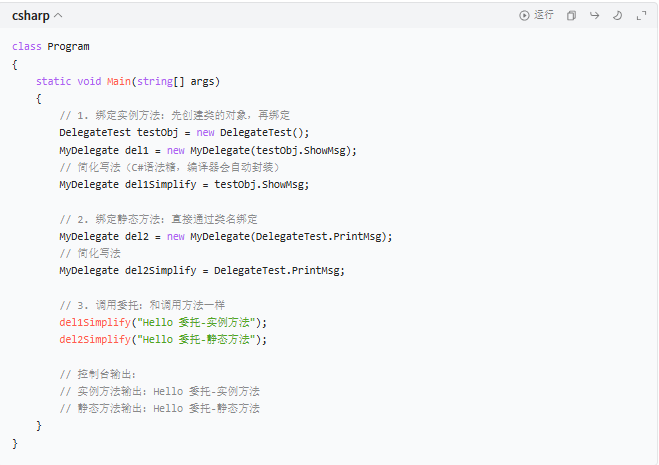Click the del2Simplify invocation call
The width and height of the screenshot is (659, 465).
pyautogui.click(x=96, y=339)
